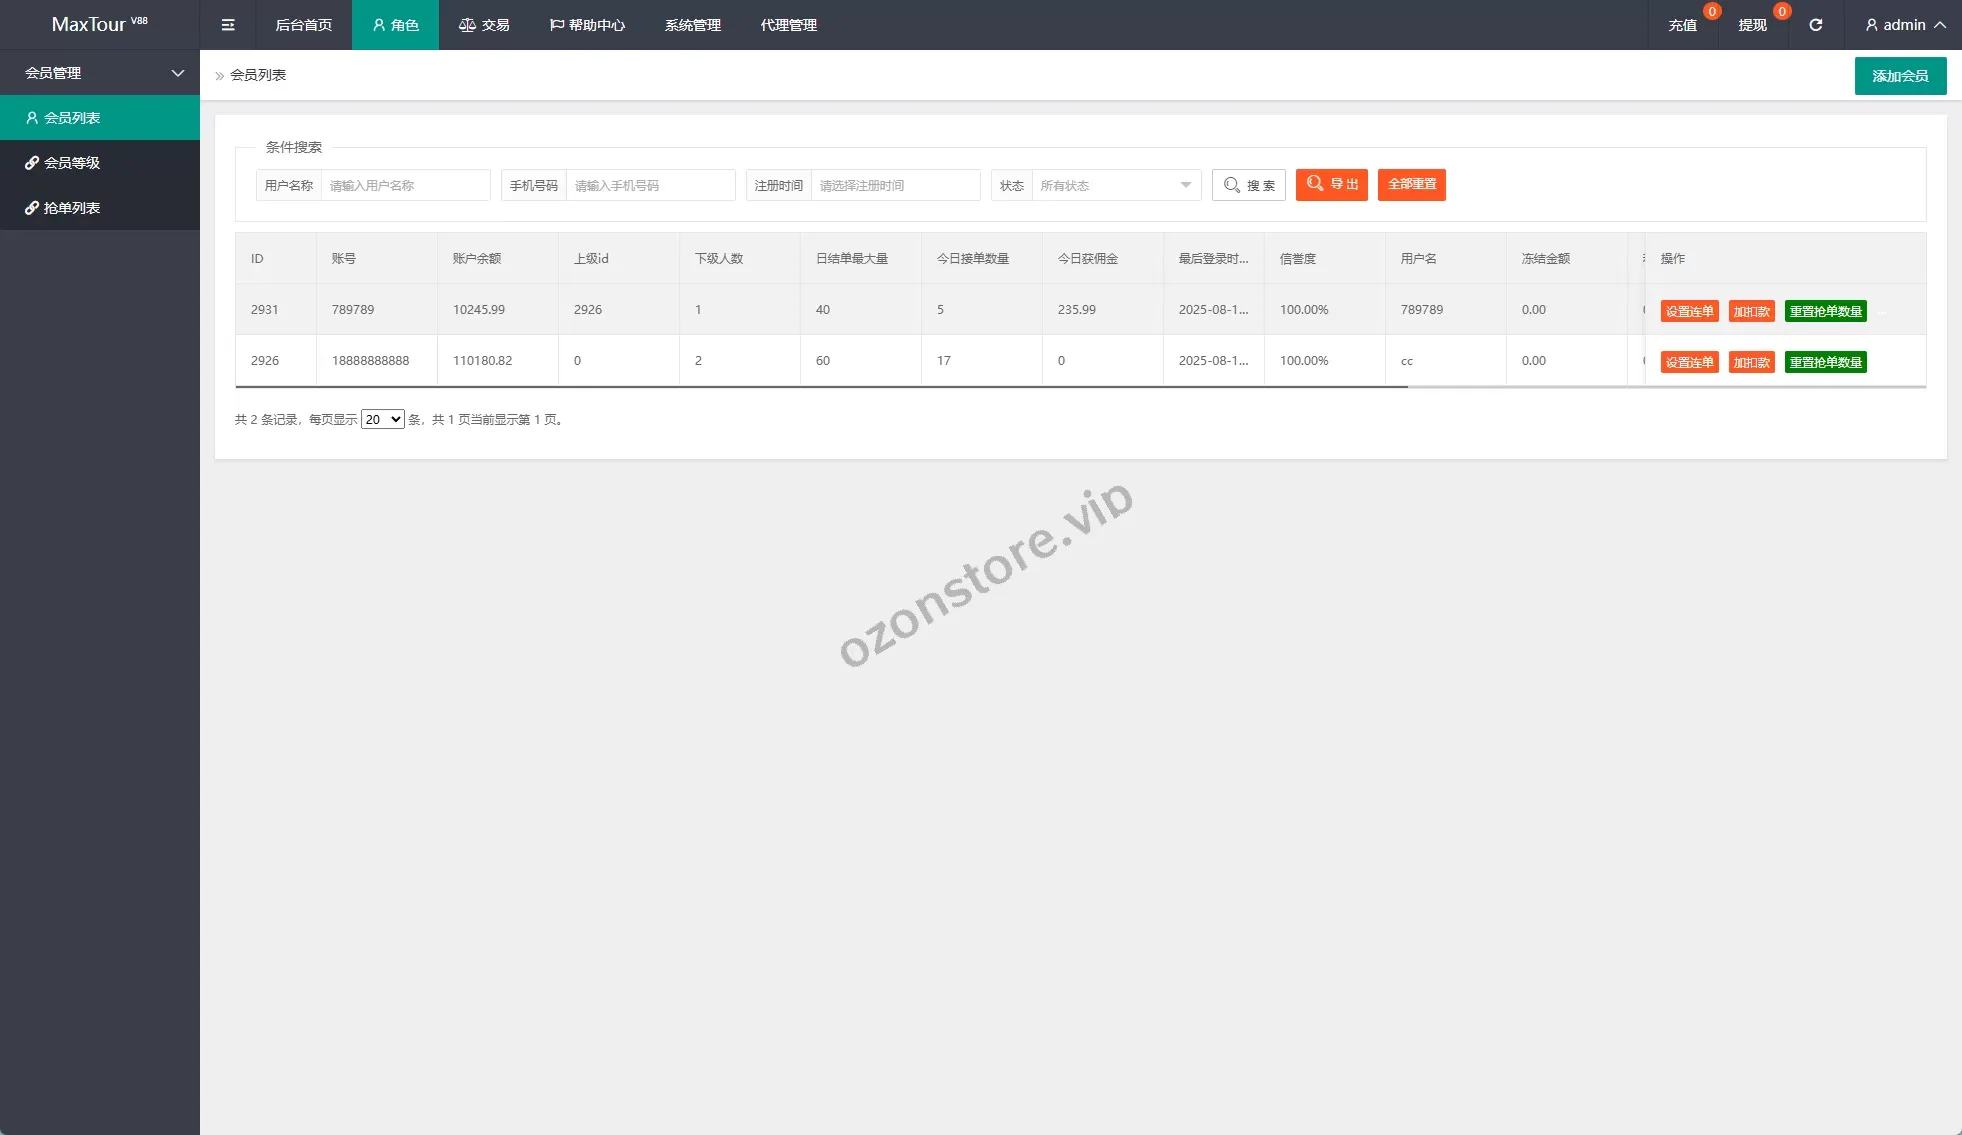Screen dimensions: 1962x1135
Task: Switch to the 交易 top menu
Action: (484, 25)
